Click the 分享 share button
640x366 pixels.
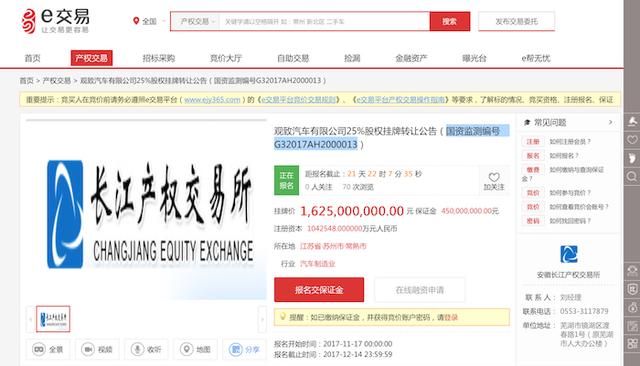[x=244, y=349]
